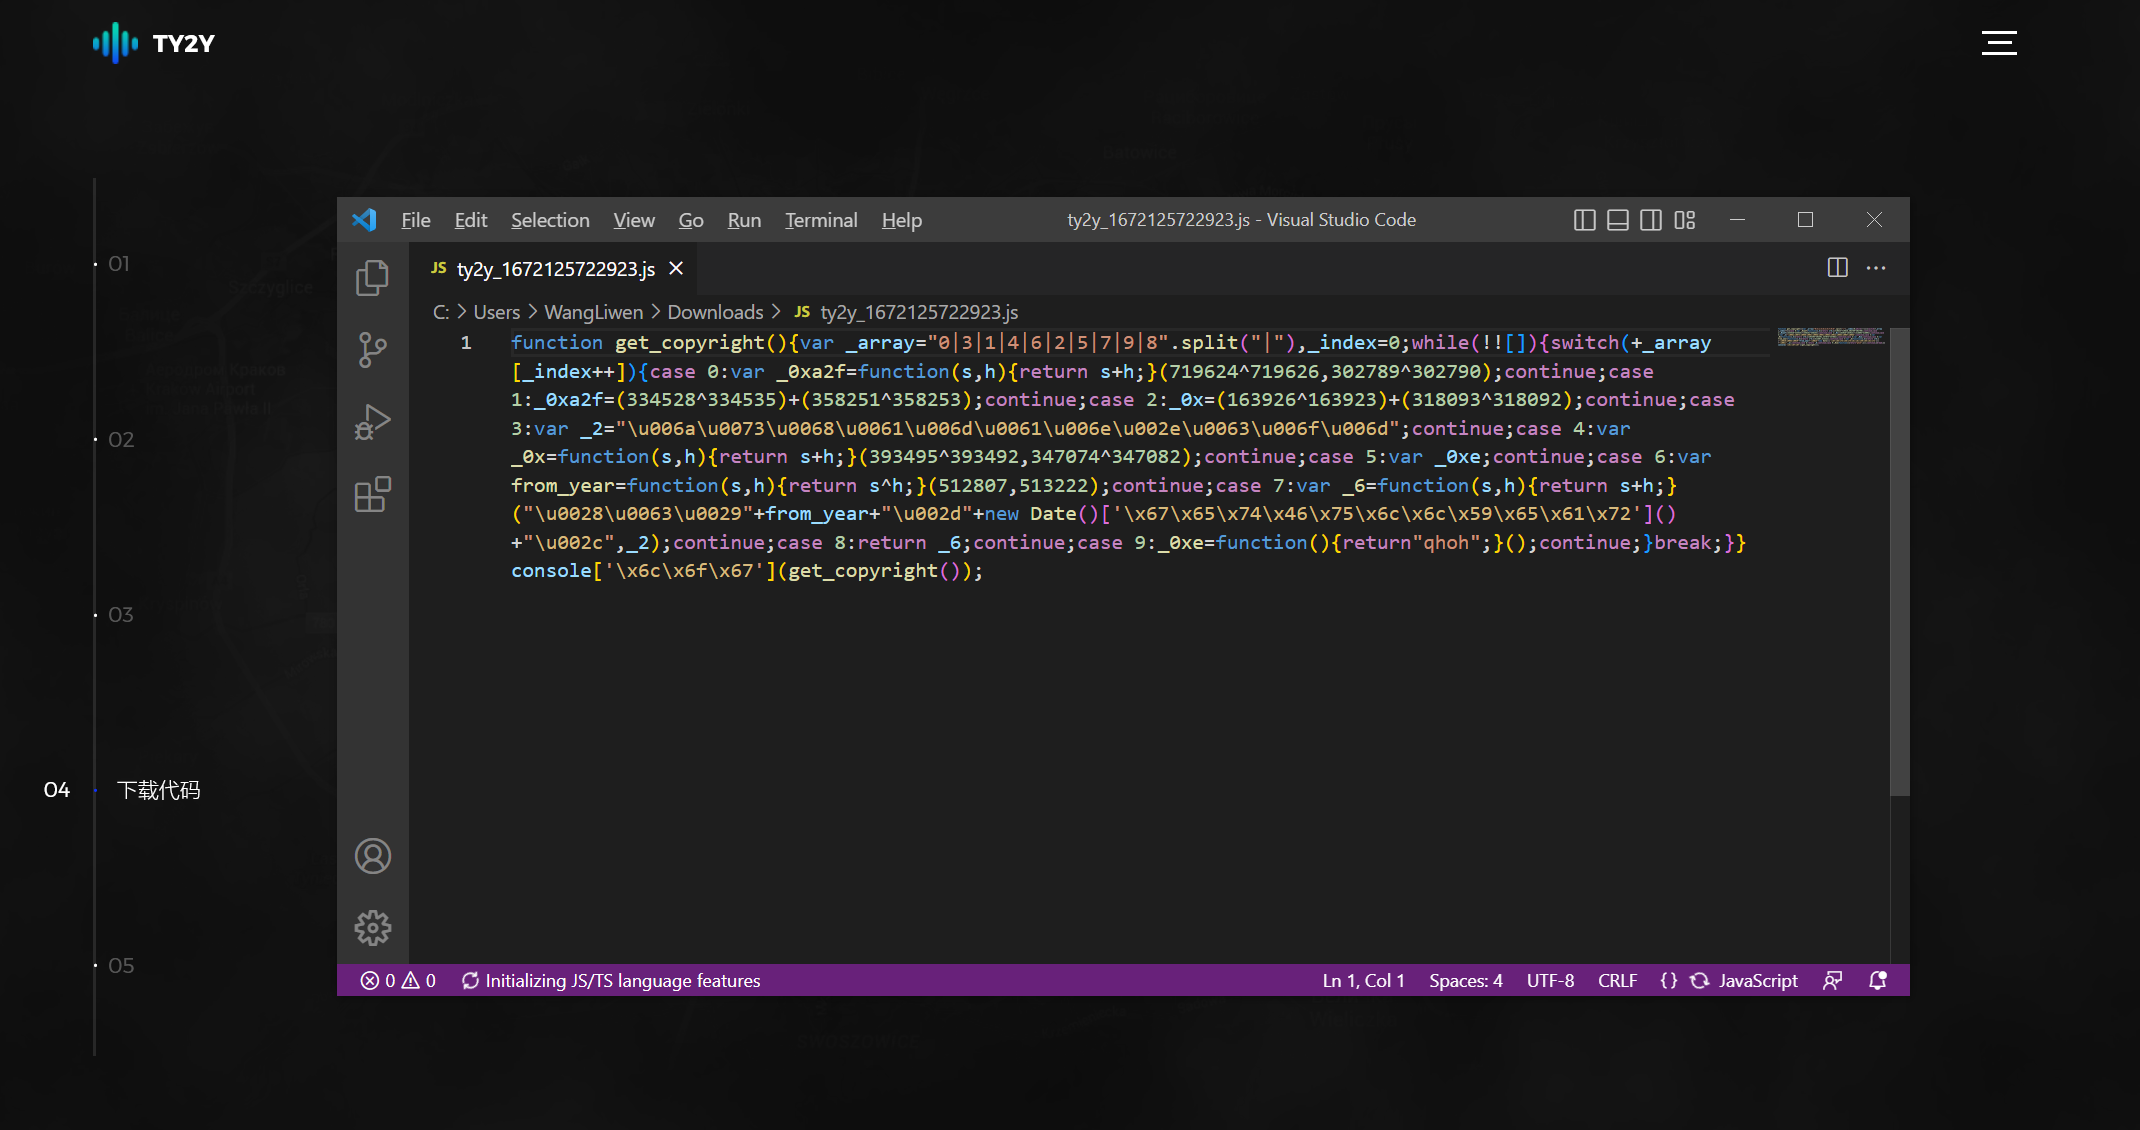Toggle the primary side bar layout button
This screenshot has height=1130, width=2140.
1584,220
